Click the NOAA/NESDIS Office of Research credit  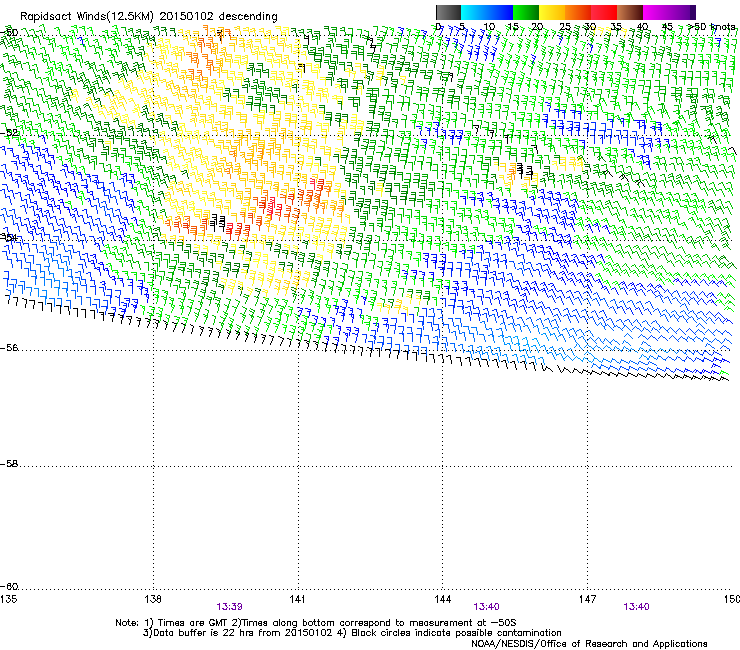coord(589,644)
